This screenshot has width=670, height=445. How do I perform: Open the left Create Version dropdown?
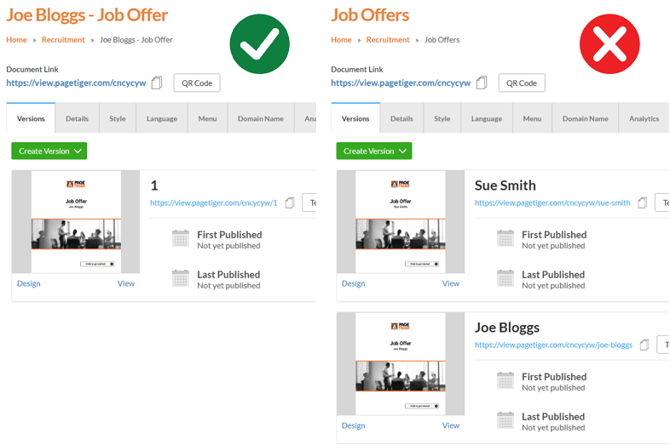49,151
